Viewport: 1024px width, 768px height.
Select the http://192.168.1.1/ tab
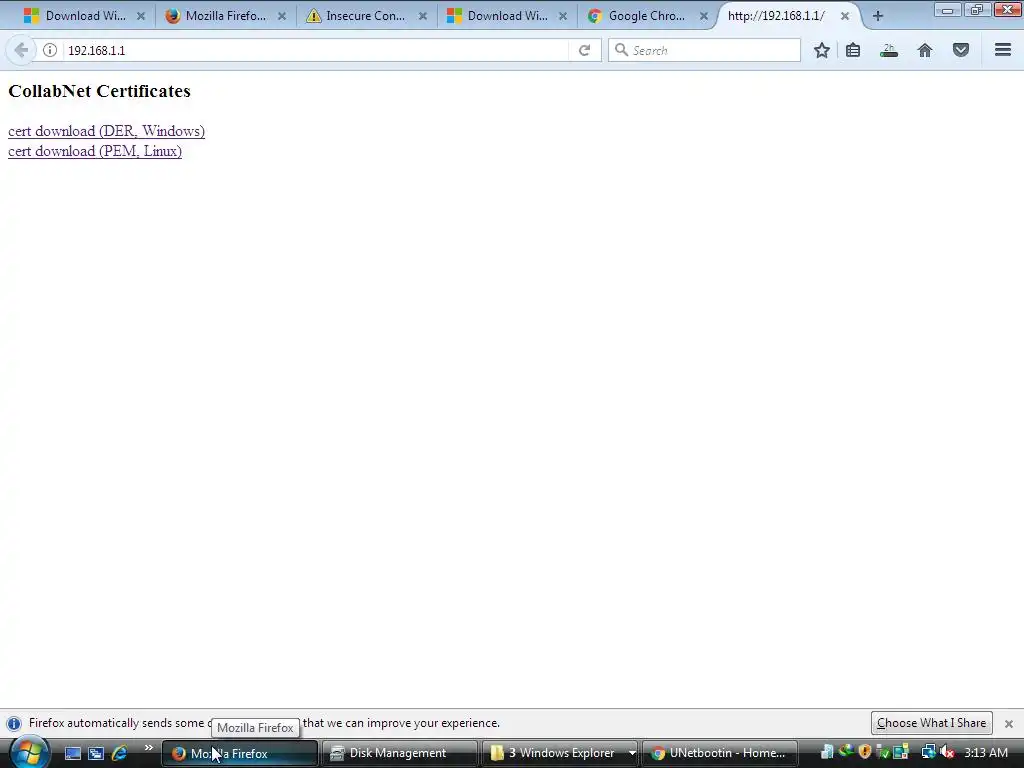tap(777, 16)
